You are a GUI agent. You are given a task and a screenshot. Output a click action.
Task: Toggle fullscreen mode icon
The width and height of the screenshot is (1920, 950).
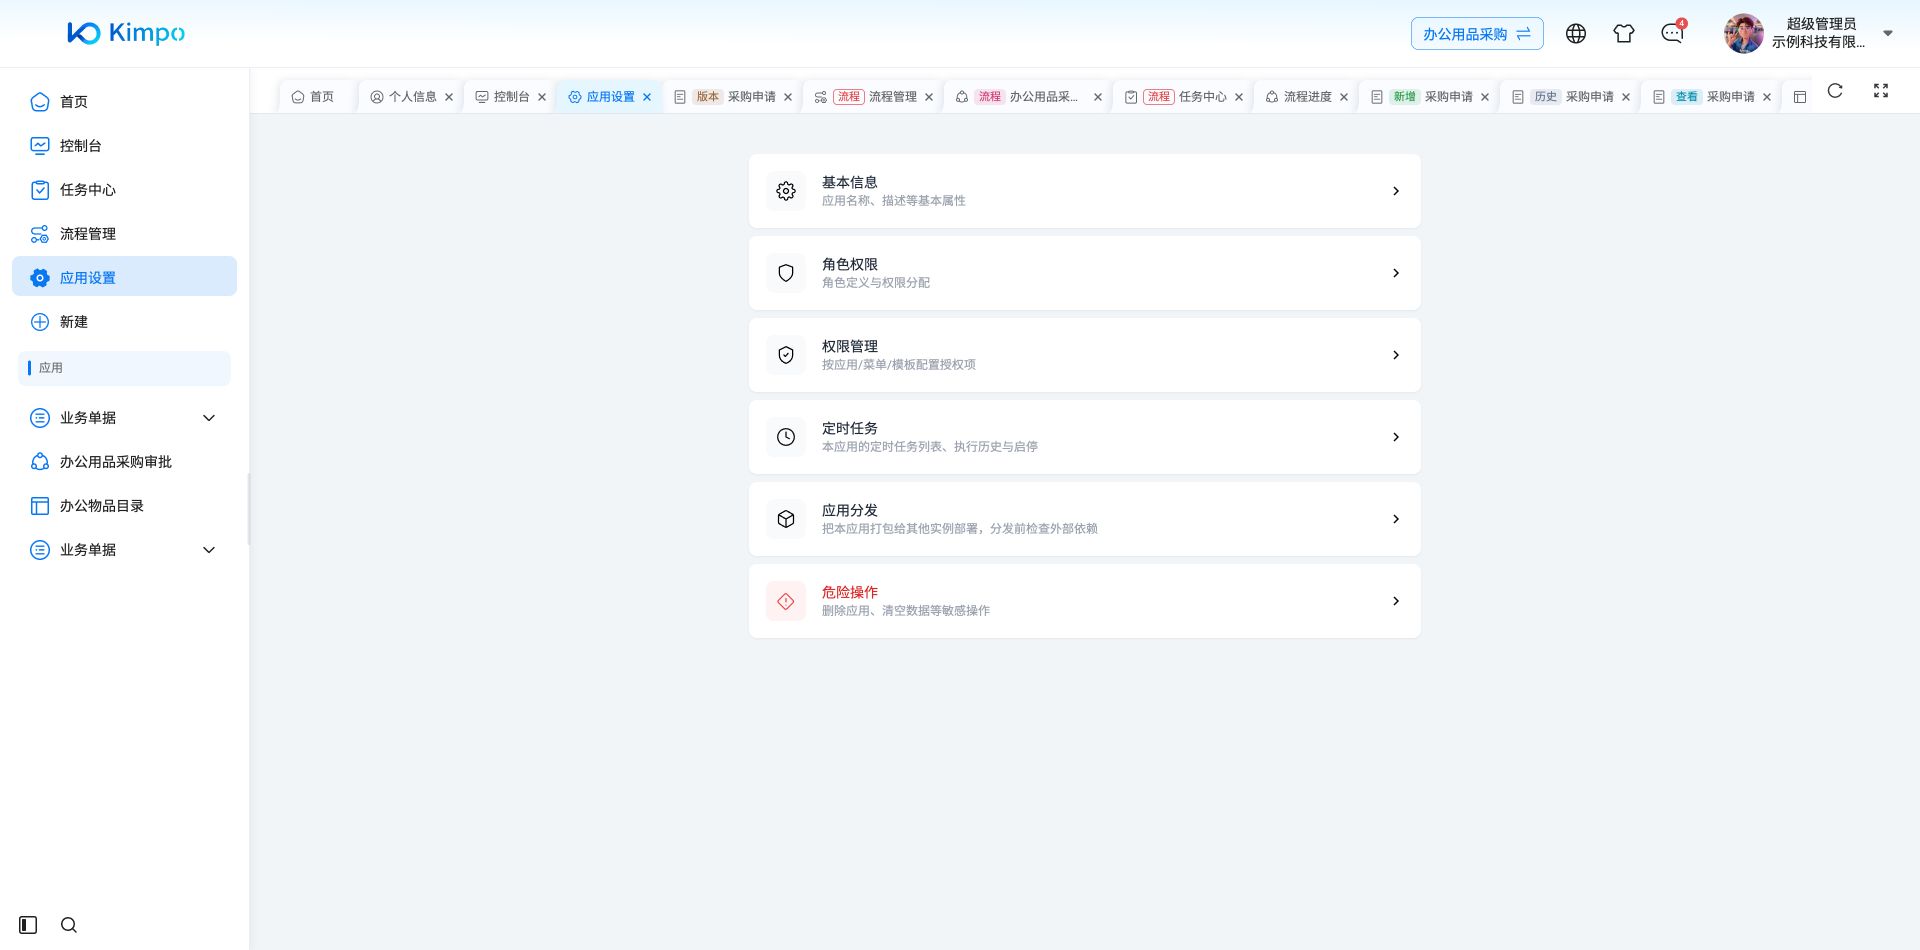1881,91
